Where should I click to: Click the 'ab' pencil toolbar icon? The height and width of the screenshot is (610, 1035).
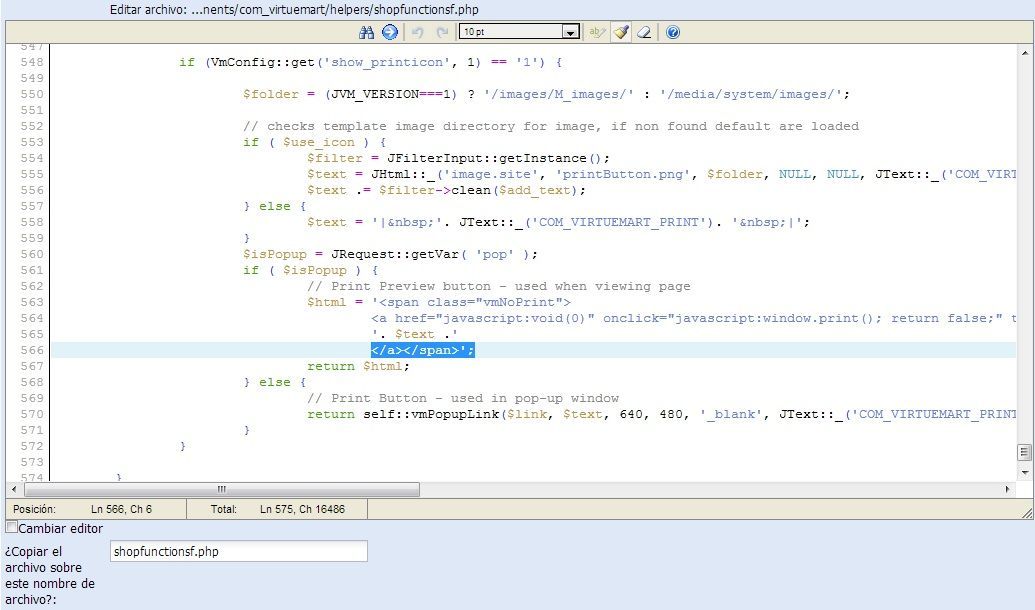[597, 32]
